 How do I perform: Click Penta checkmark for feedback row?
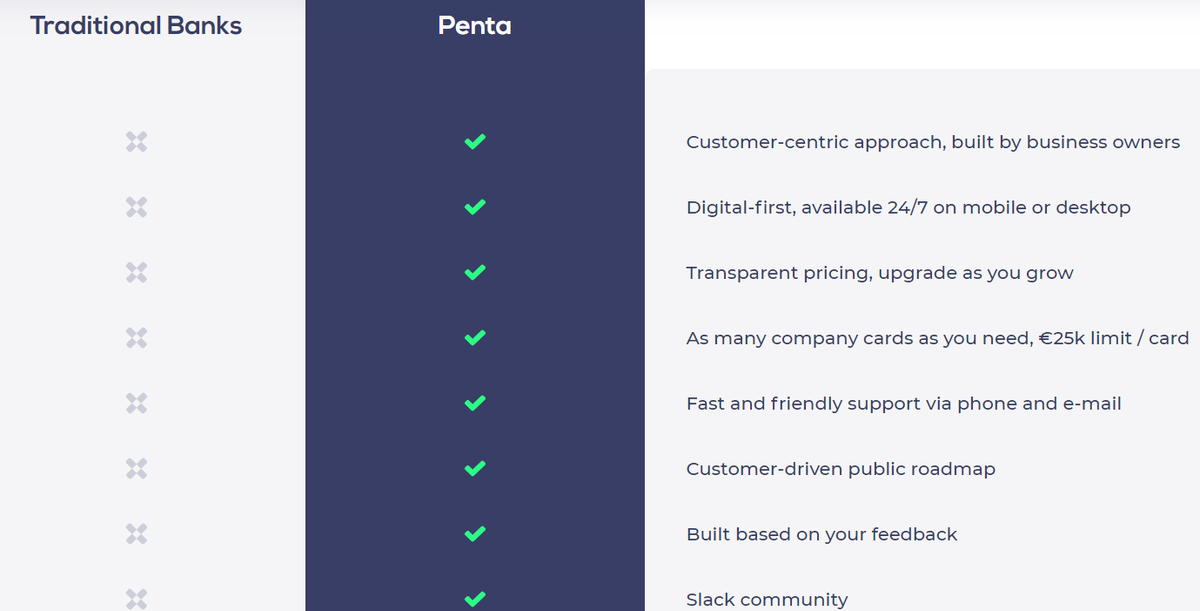475,534
